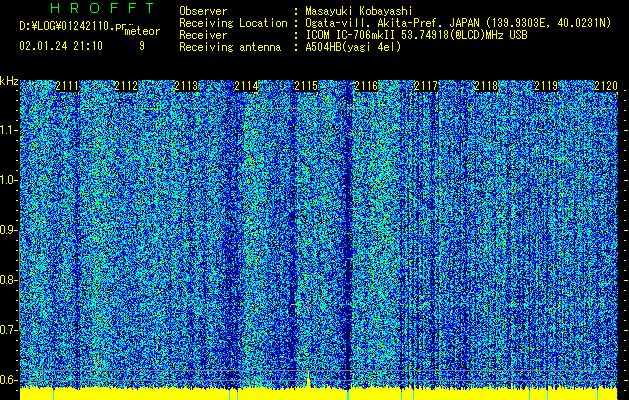629x400 pixels.
Task: Select the log file path D:¥LOG¥01242110
Action: pyautogui.click(x=66, y=26)
